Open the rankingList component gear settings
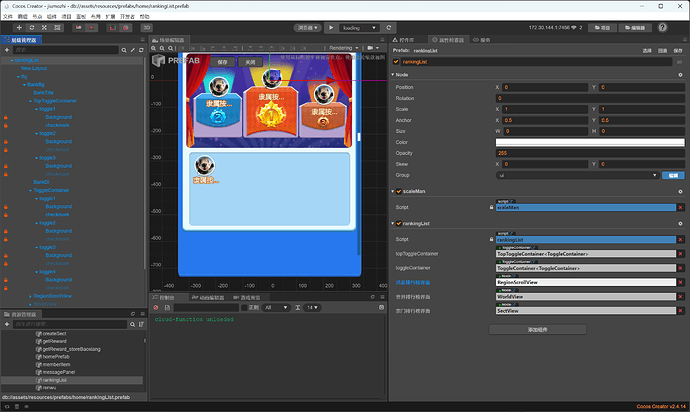This screenshot has width=690, height=412. point(679,223)
